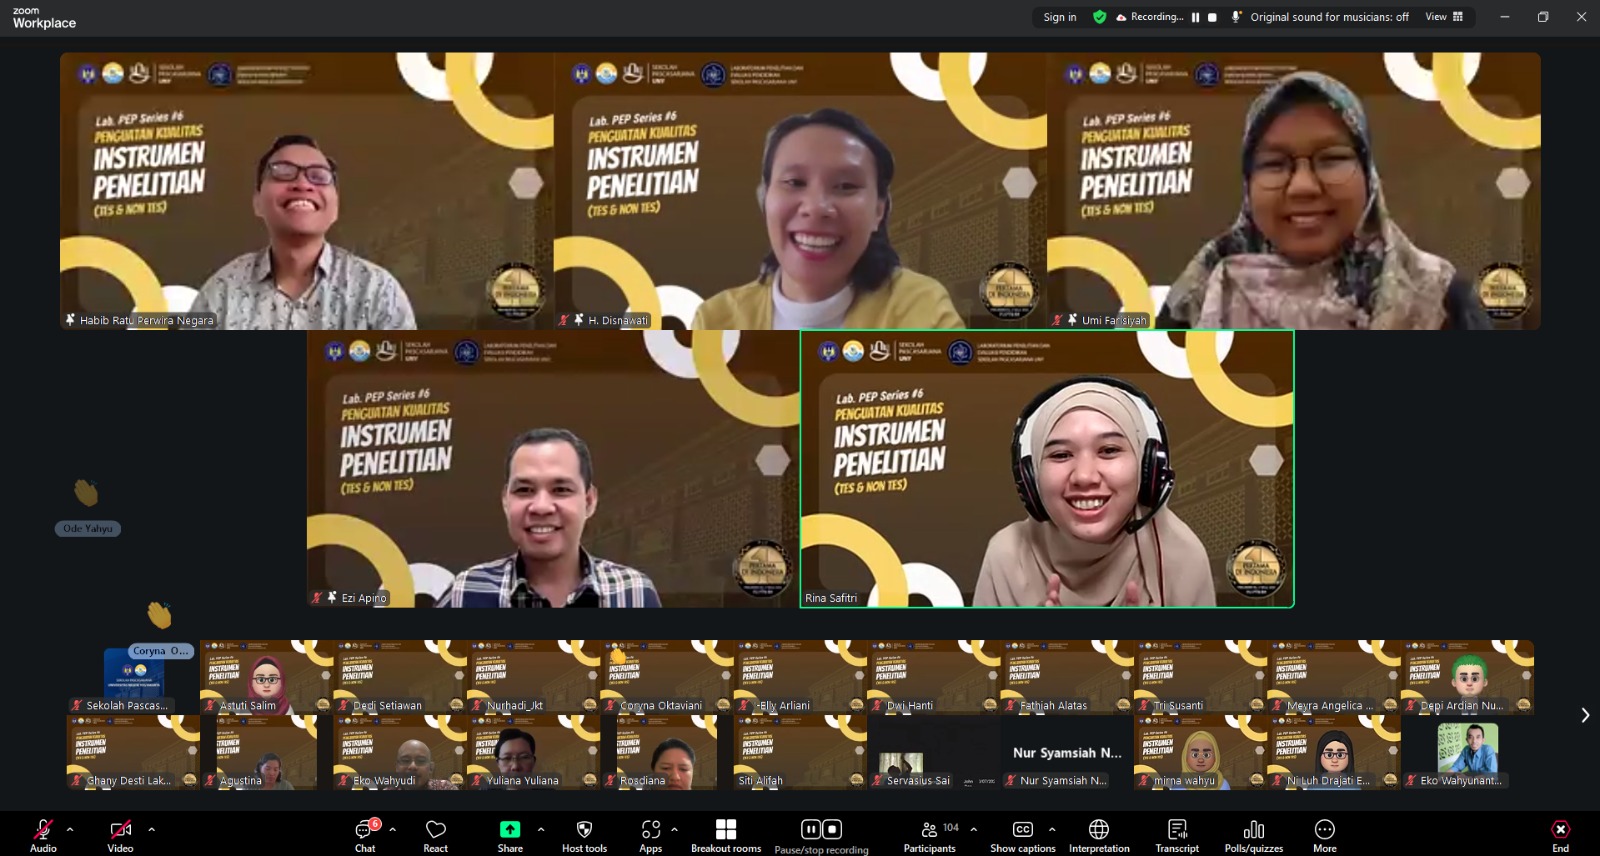Image resolution: width=1600 pixels, height=856 pixels.
Task: Open the More options menu
Action: 1324,835
